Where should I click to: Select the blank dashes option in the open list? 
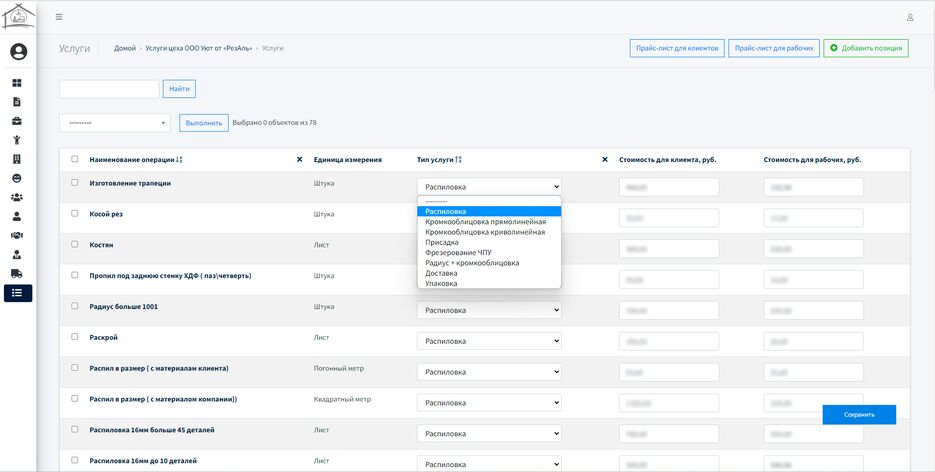pos(489,201)
